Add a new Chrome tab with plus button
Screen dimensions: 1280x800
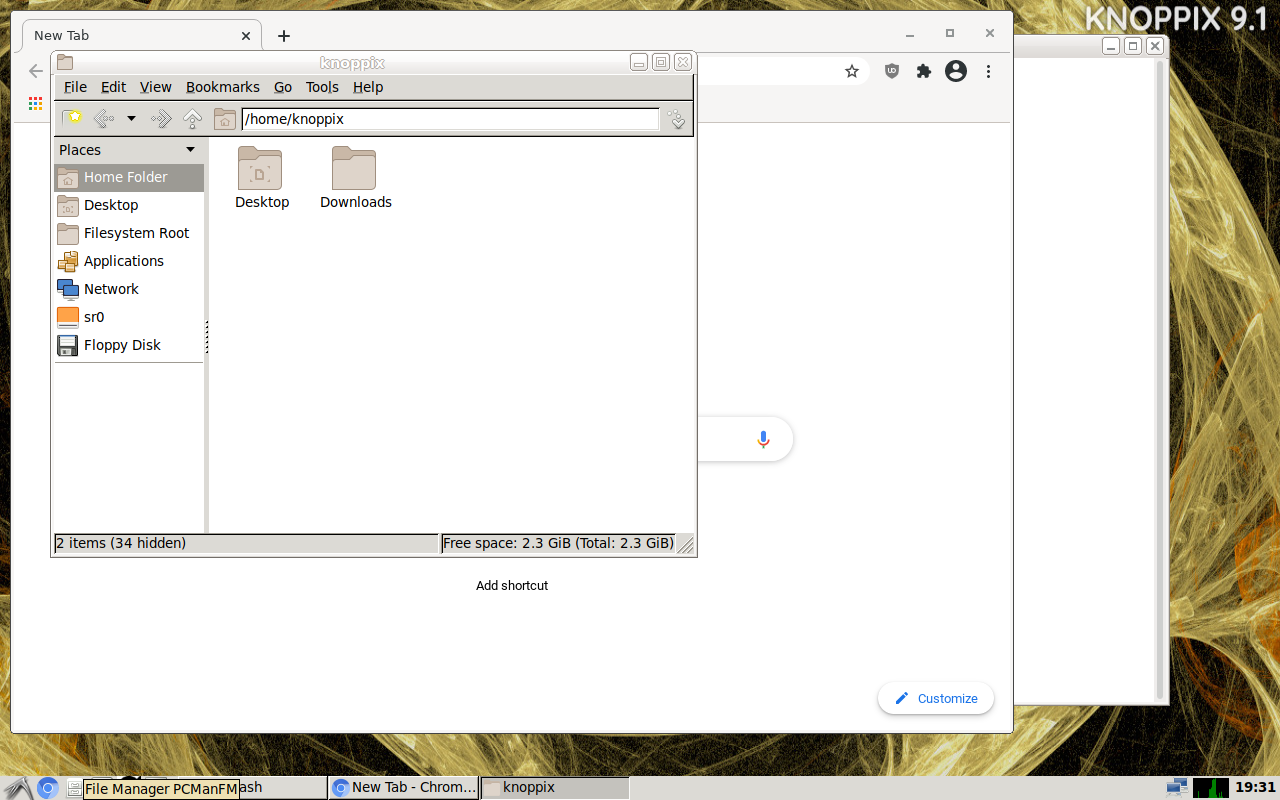point(284,36)
